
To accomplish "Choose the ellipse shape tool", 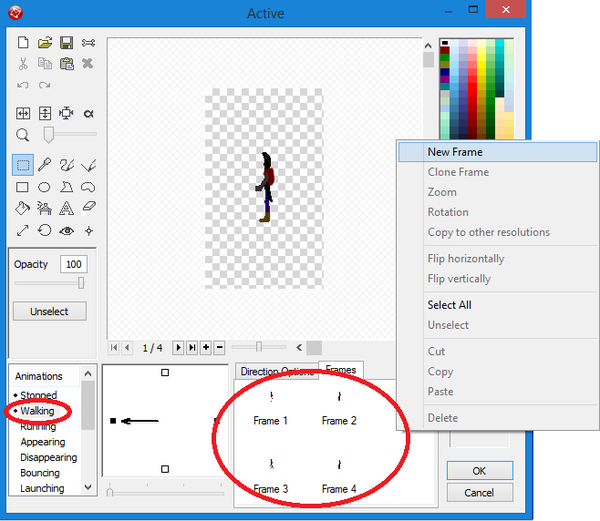I will coord(45,187).
